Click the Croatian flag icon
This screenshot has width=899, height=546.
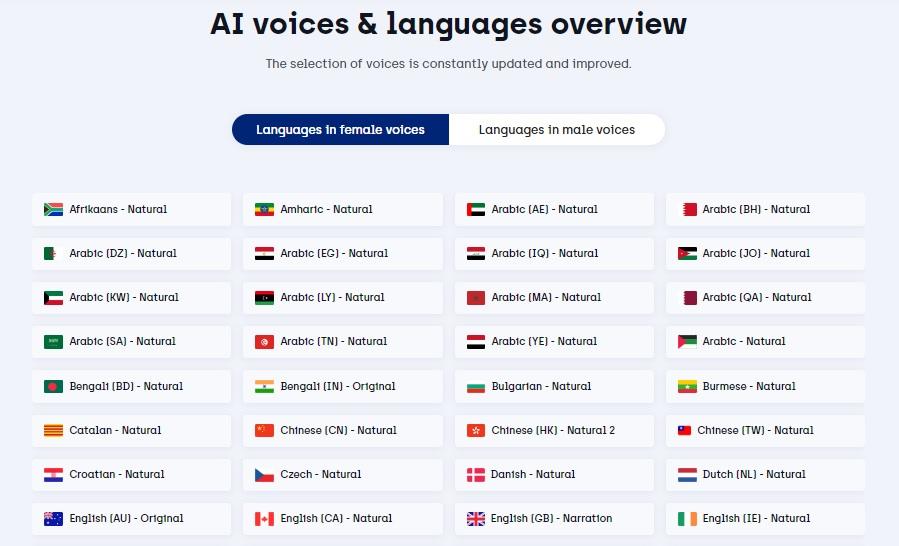coord(53,475)
